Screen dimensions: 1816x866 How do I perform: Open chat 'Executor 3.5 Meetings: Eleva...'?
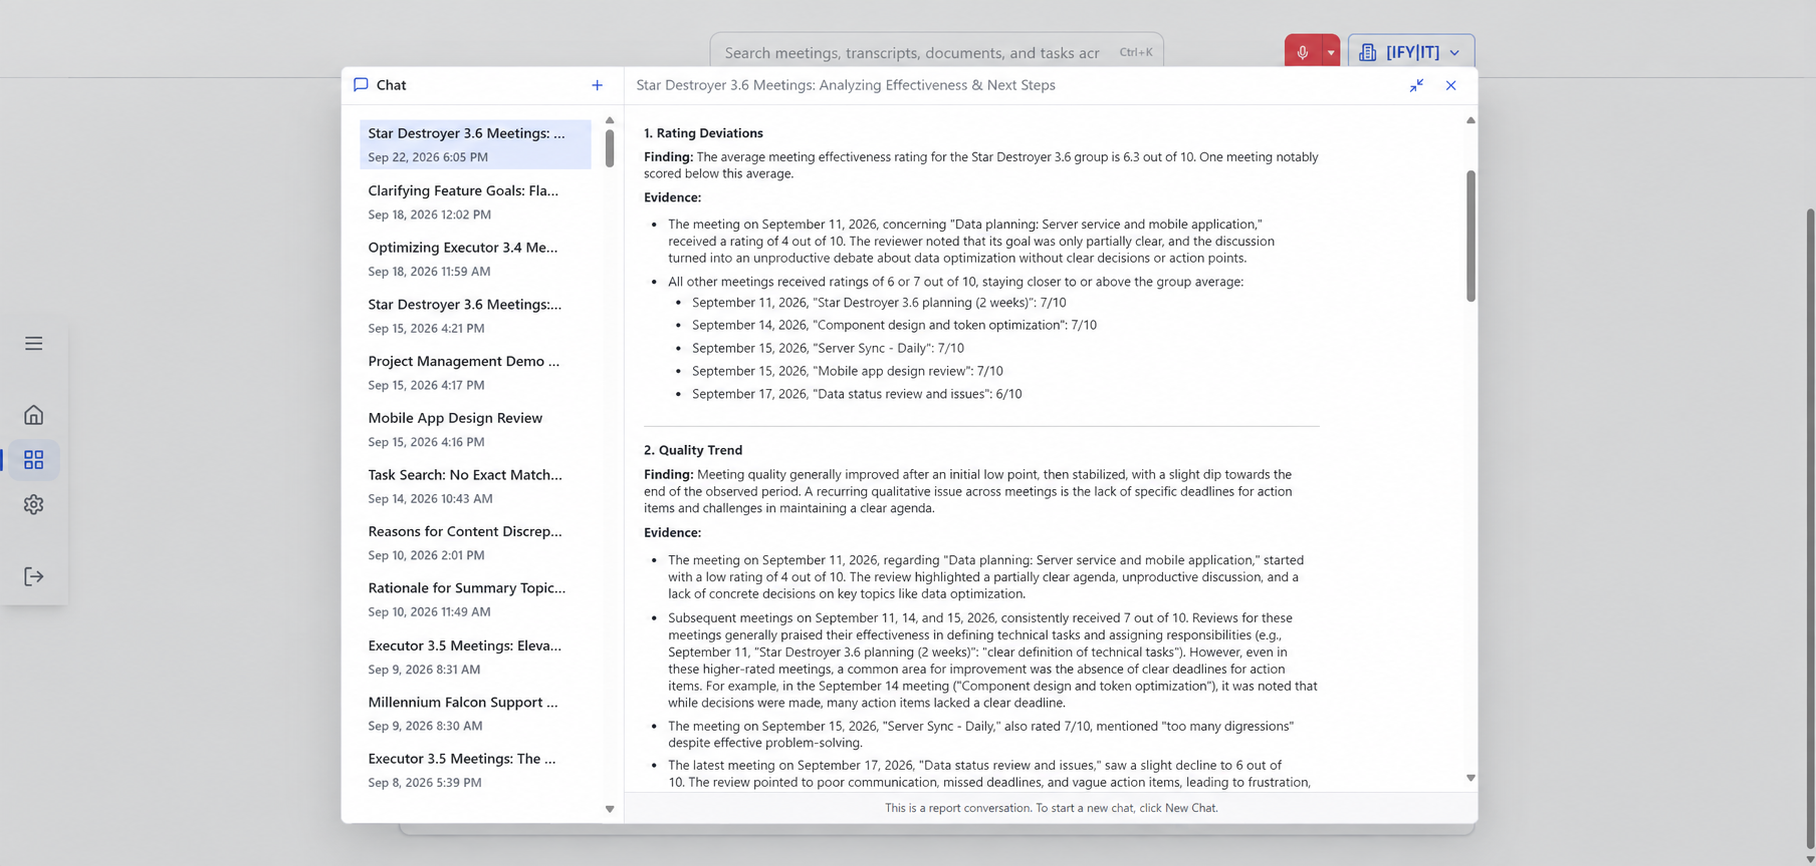[475, 656]
